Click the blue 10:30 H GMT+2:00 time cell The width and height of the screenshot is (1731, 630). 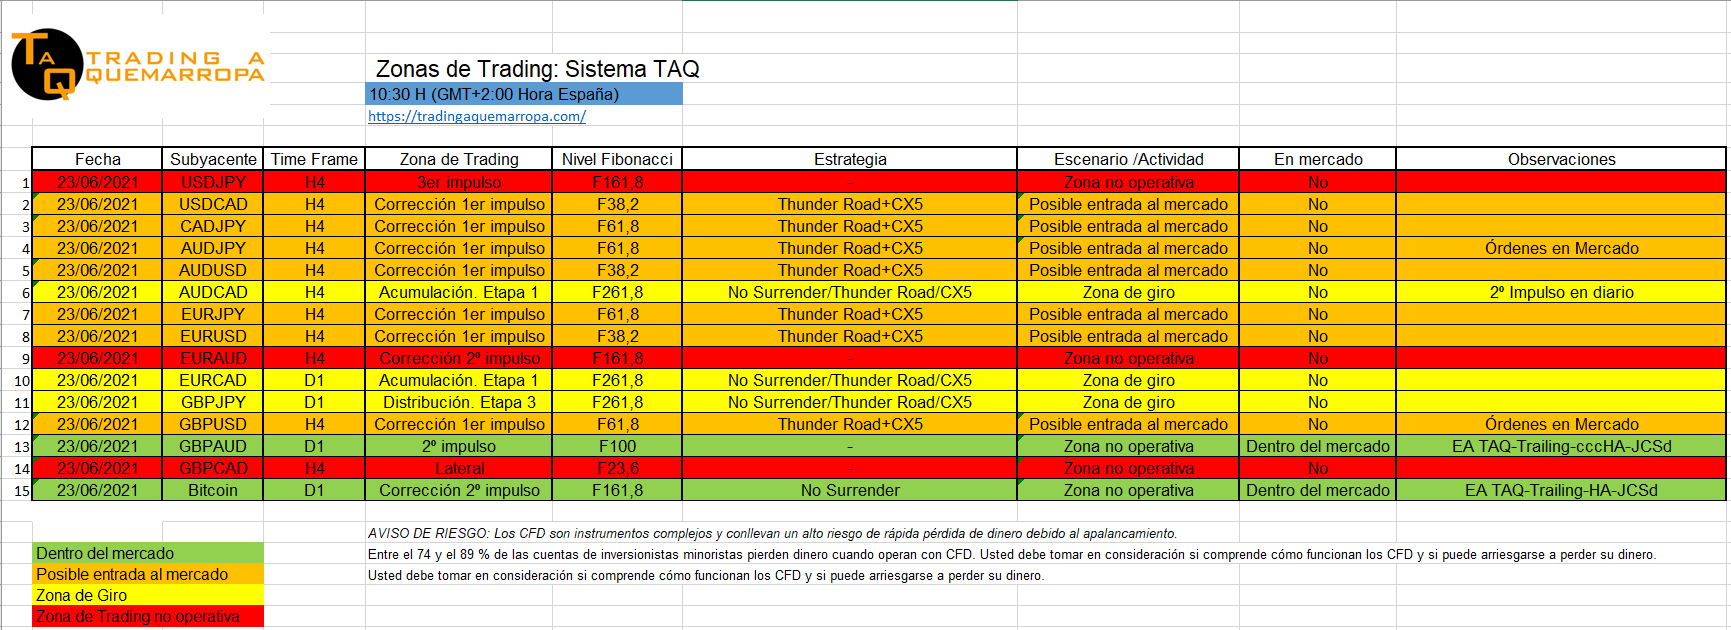pyautogui.click(x=523, y=94)
